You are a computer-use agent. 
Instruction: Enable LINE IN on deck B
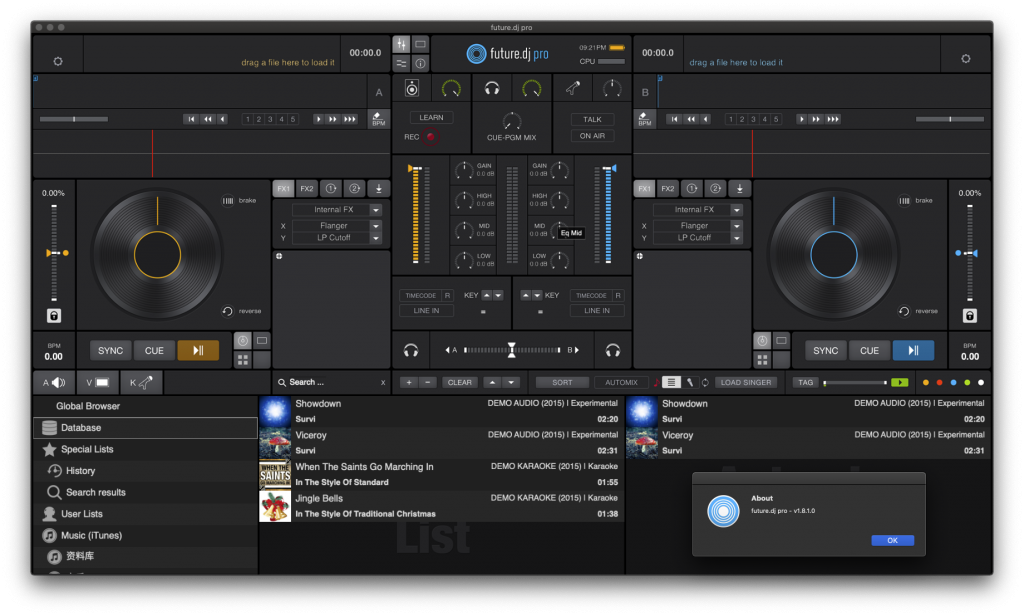pyautogui.click(x=597, y=311)
